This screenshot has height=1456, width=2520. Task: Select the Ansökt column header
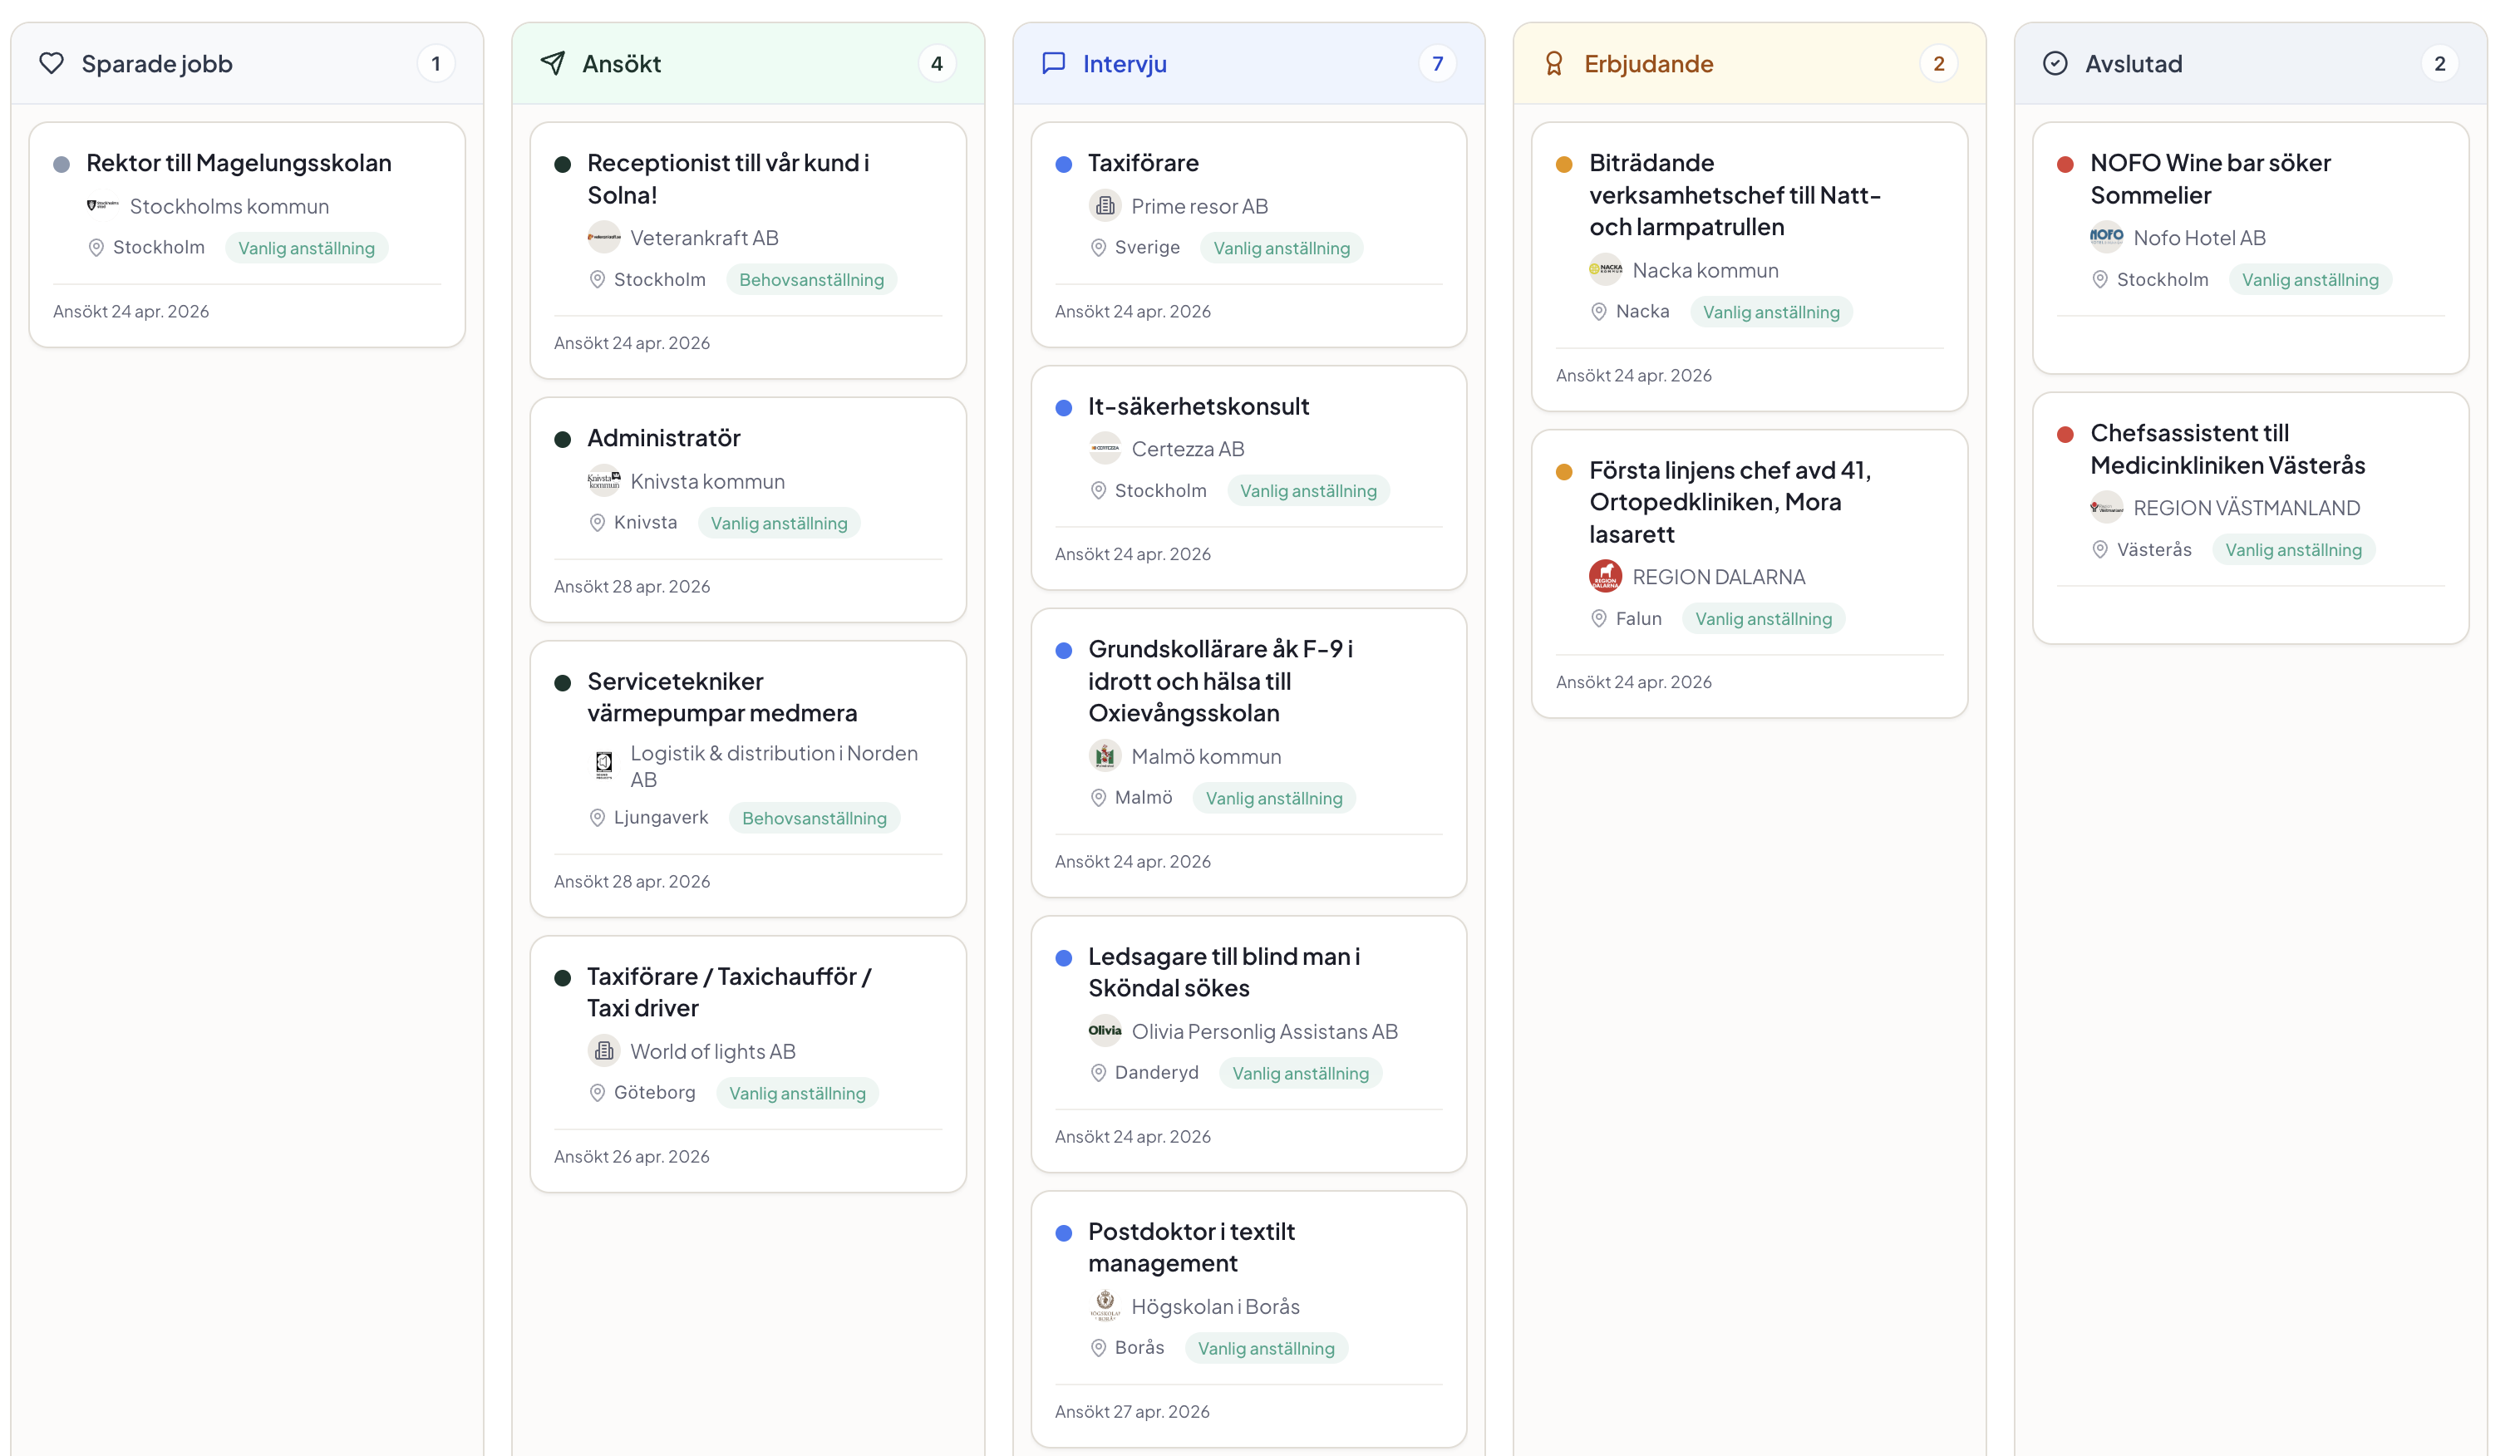[x=748, y=64]
